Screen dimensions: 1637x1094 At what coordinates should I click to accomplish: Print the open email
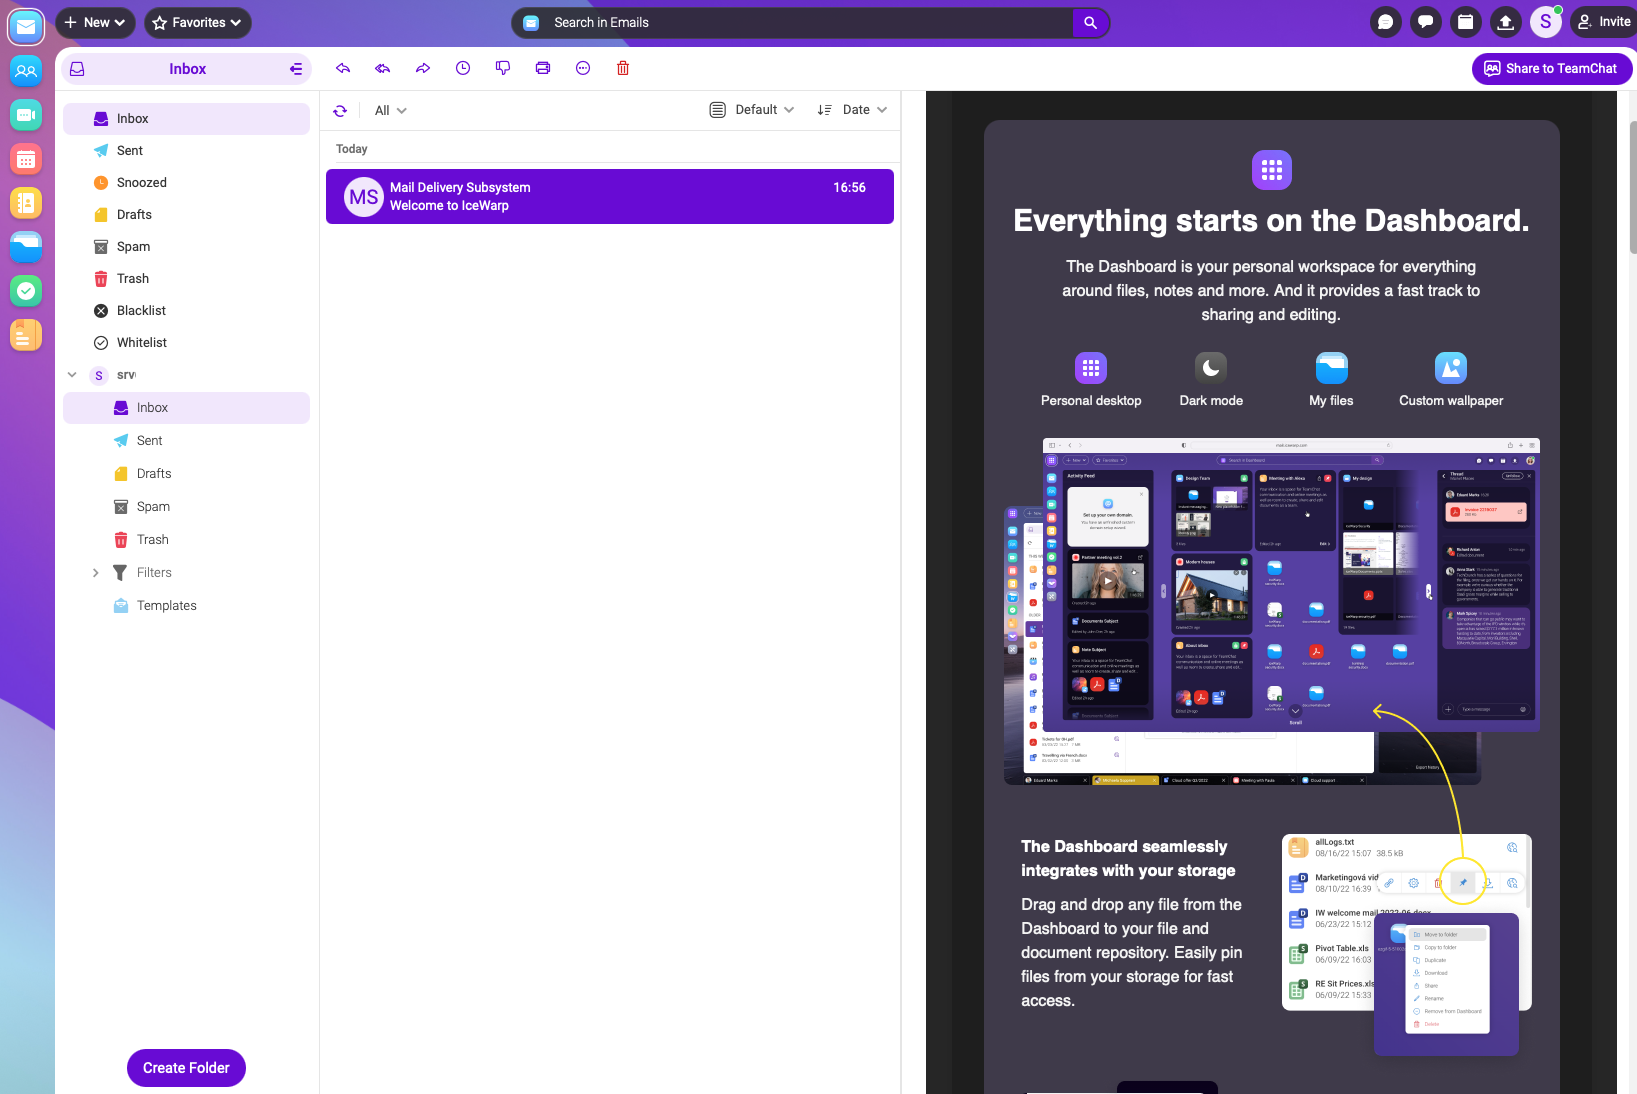click(543, 68)
